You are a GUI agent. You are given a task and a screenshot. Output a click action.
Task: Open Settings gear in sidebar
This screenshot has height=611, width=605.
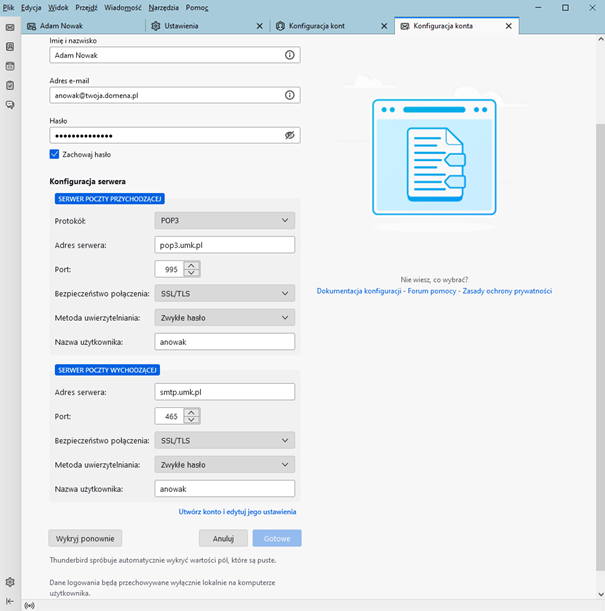pos(10,582)
